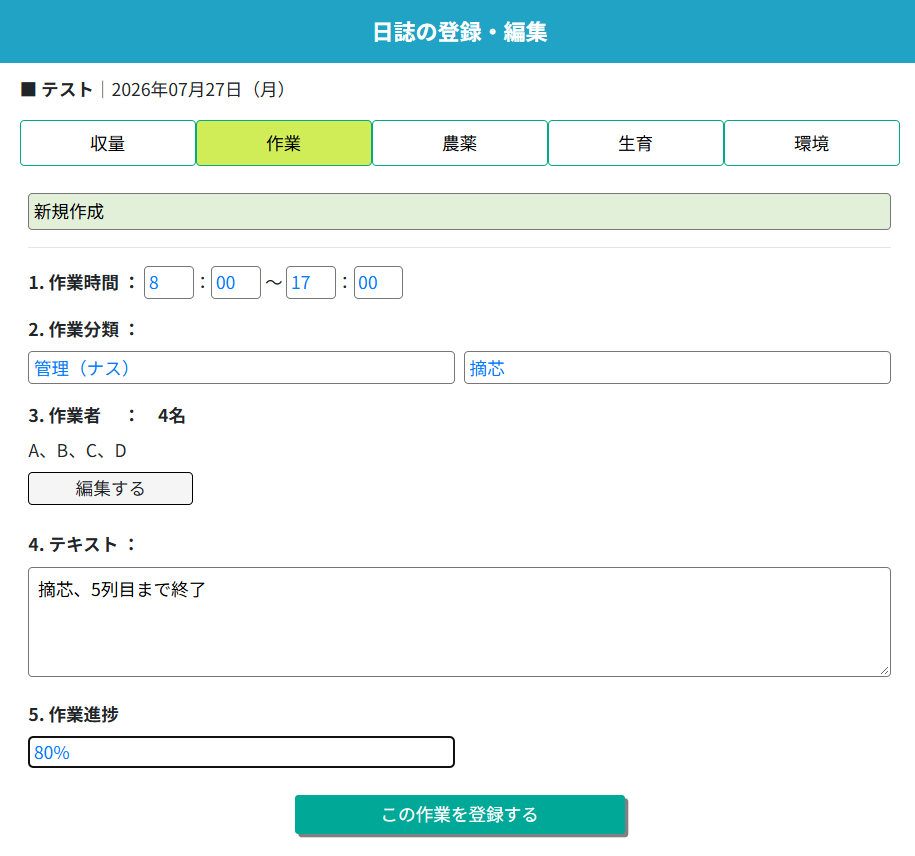Click into the テキスト memo textarea
Viewport: 915px width, 856px height.
point(459,622)
